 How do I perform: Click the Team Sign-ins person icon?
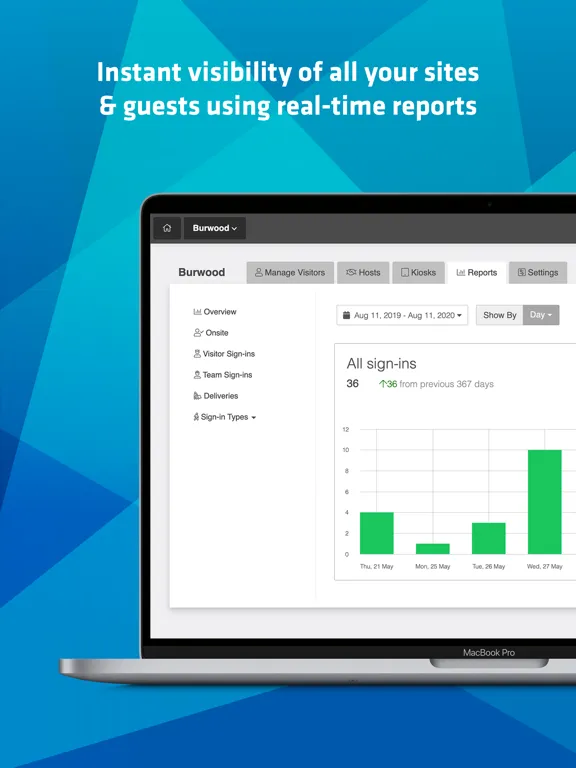[197, 375]
